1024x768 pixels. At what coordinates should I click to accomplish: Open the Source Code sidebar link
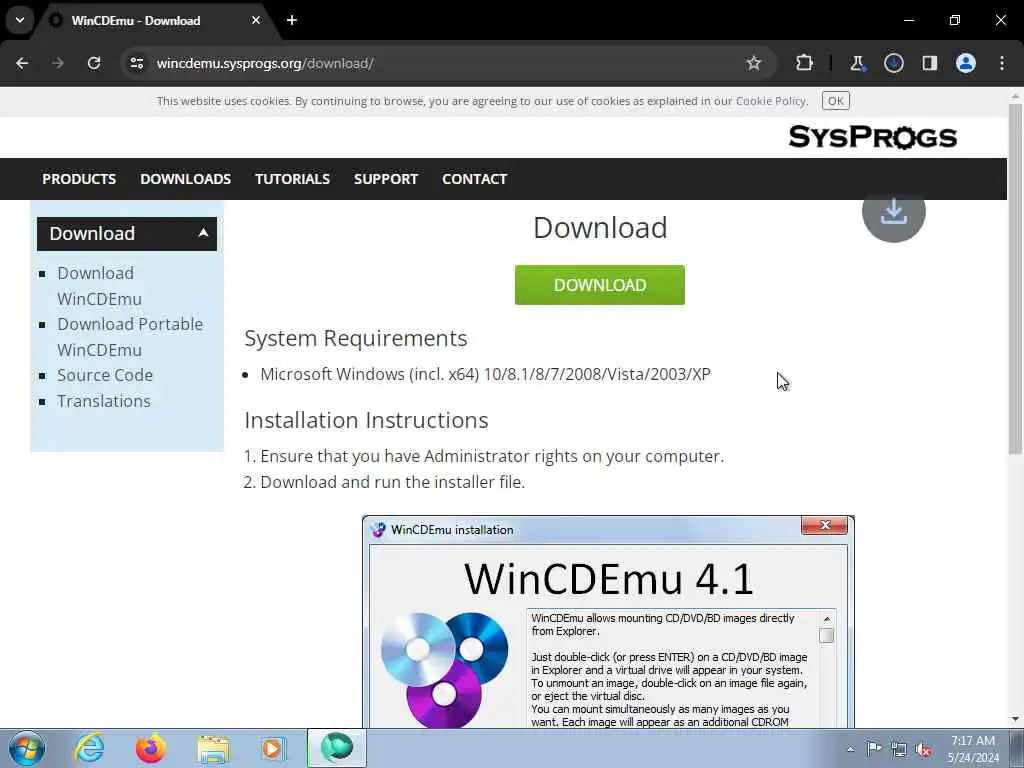[105, 375]
